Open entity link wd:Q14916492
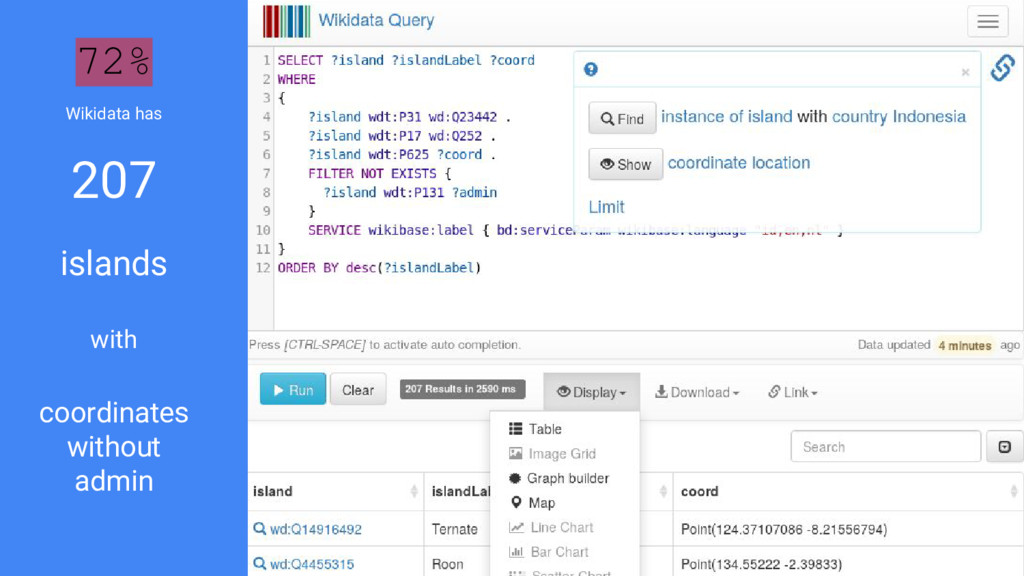The image size is (1024, 576). 315,529
